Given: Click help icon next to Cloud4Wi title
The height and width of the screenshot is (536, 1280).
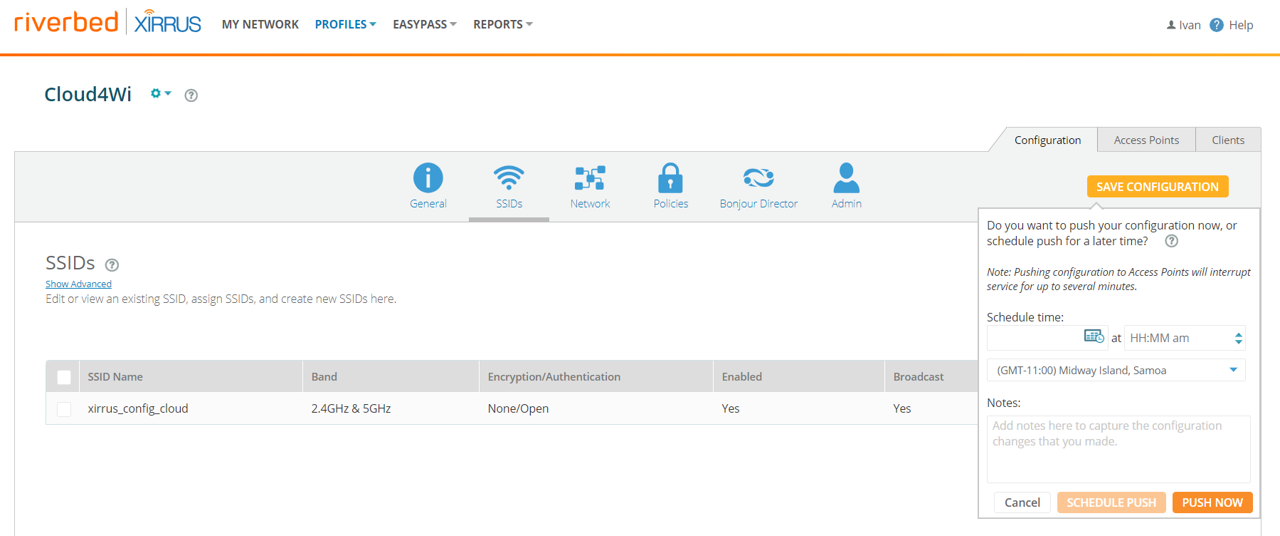Looking at the screenshot, I should point(191,96).
